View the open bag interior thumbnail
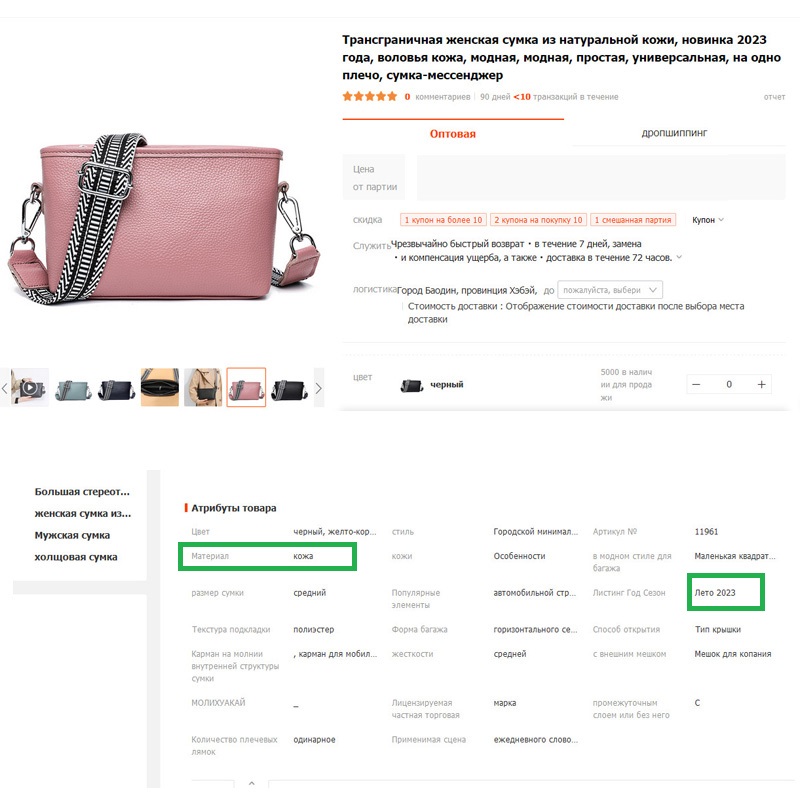The width and height of the screenshot is (800, 800). [160, 387]
